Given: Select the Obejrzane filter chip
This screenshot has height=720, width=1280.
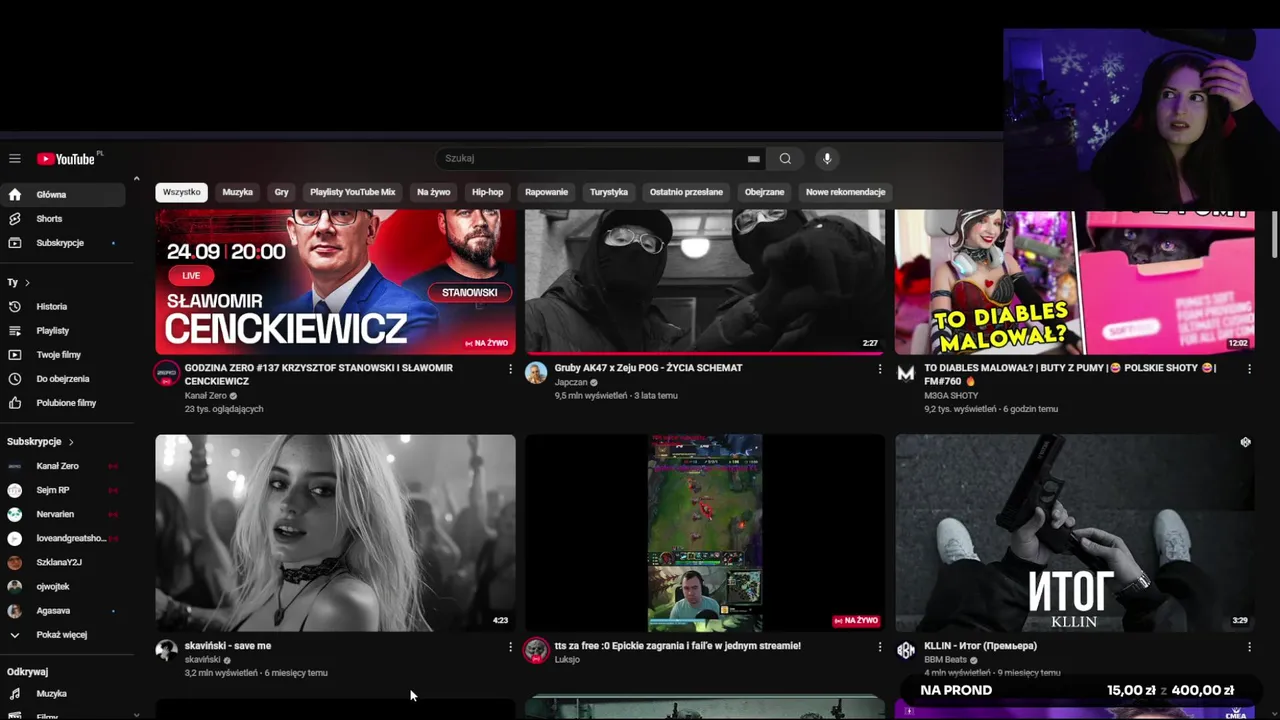Looking at the screenshot, I should pyautogui.click(x=765, y=192).
